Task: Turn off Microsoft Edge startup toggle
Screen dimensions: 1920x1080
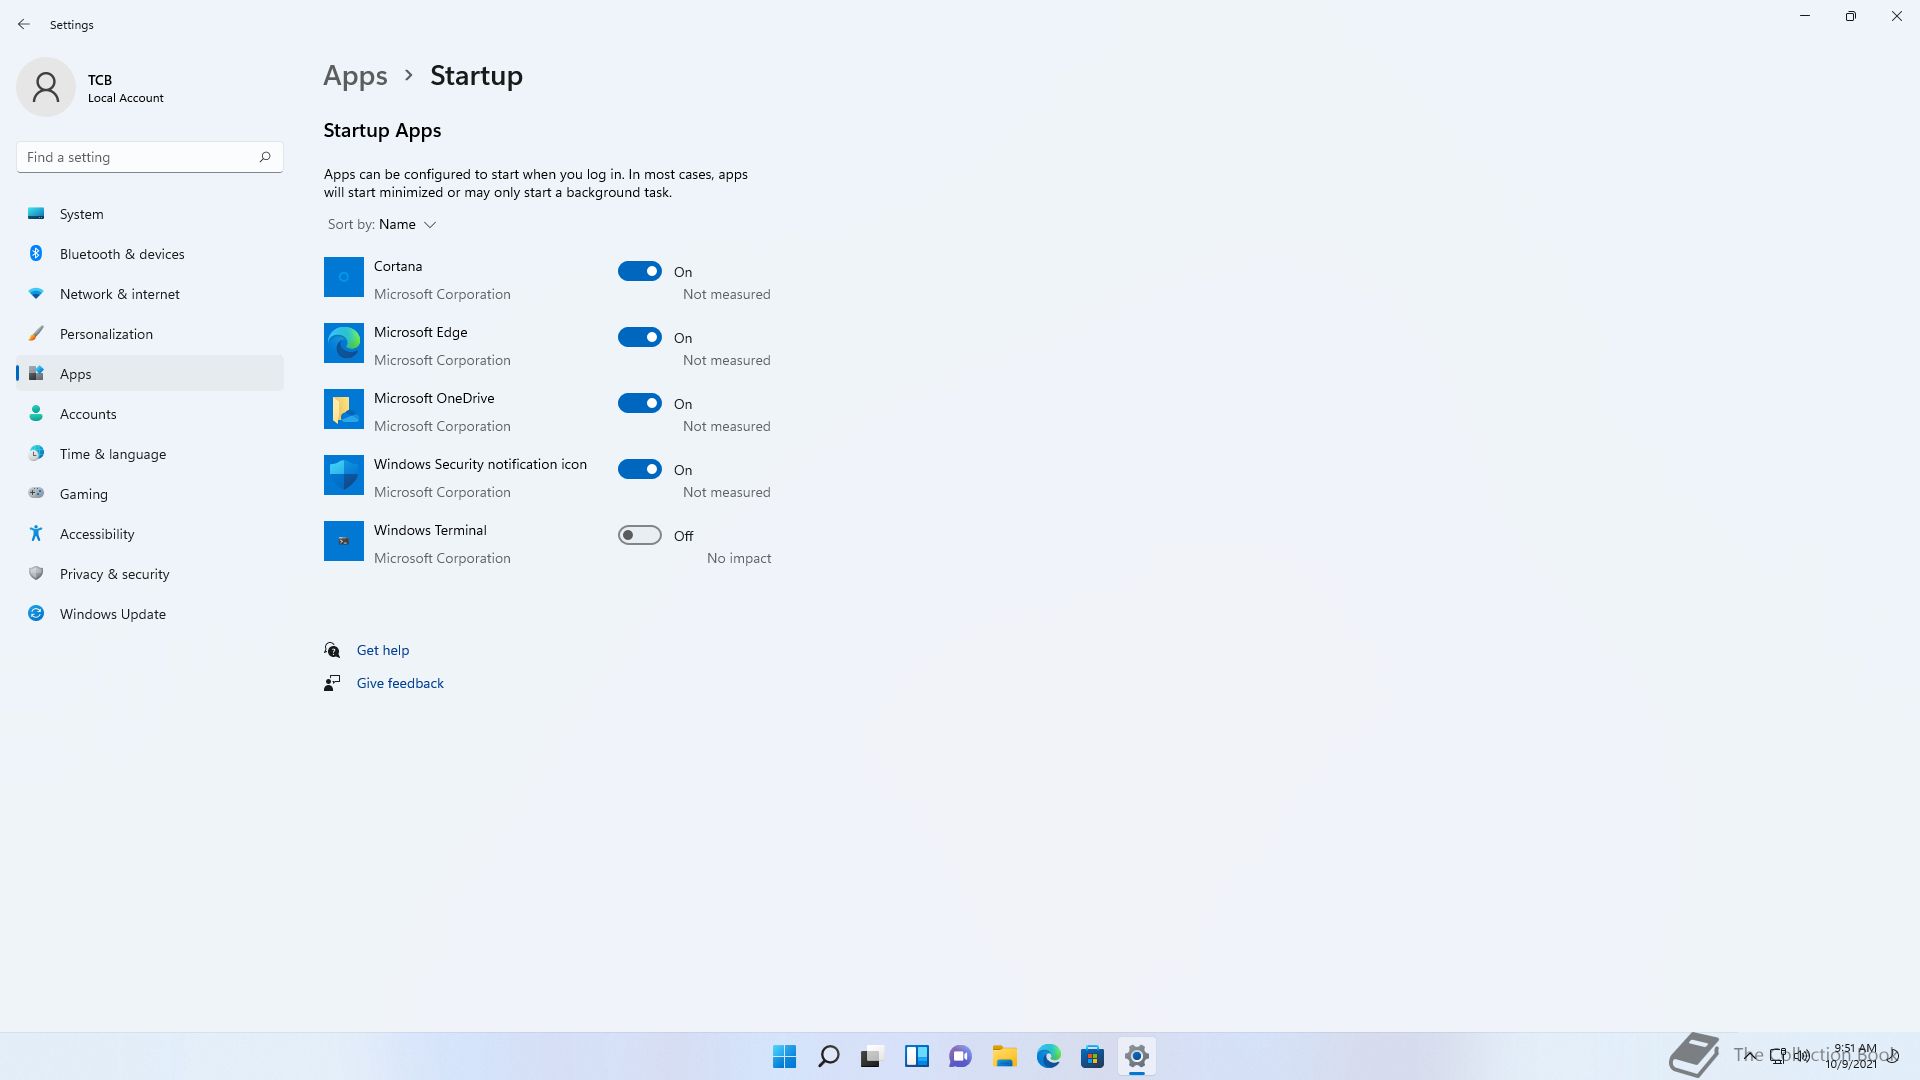Action: pyautogui.click(x=640, y=337)
